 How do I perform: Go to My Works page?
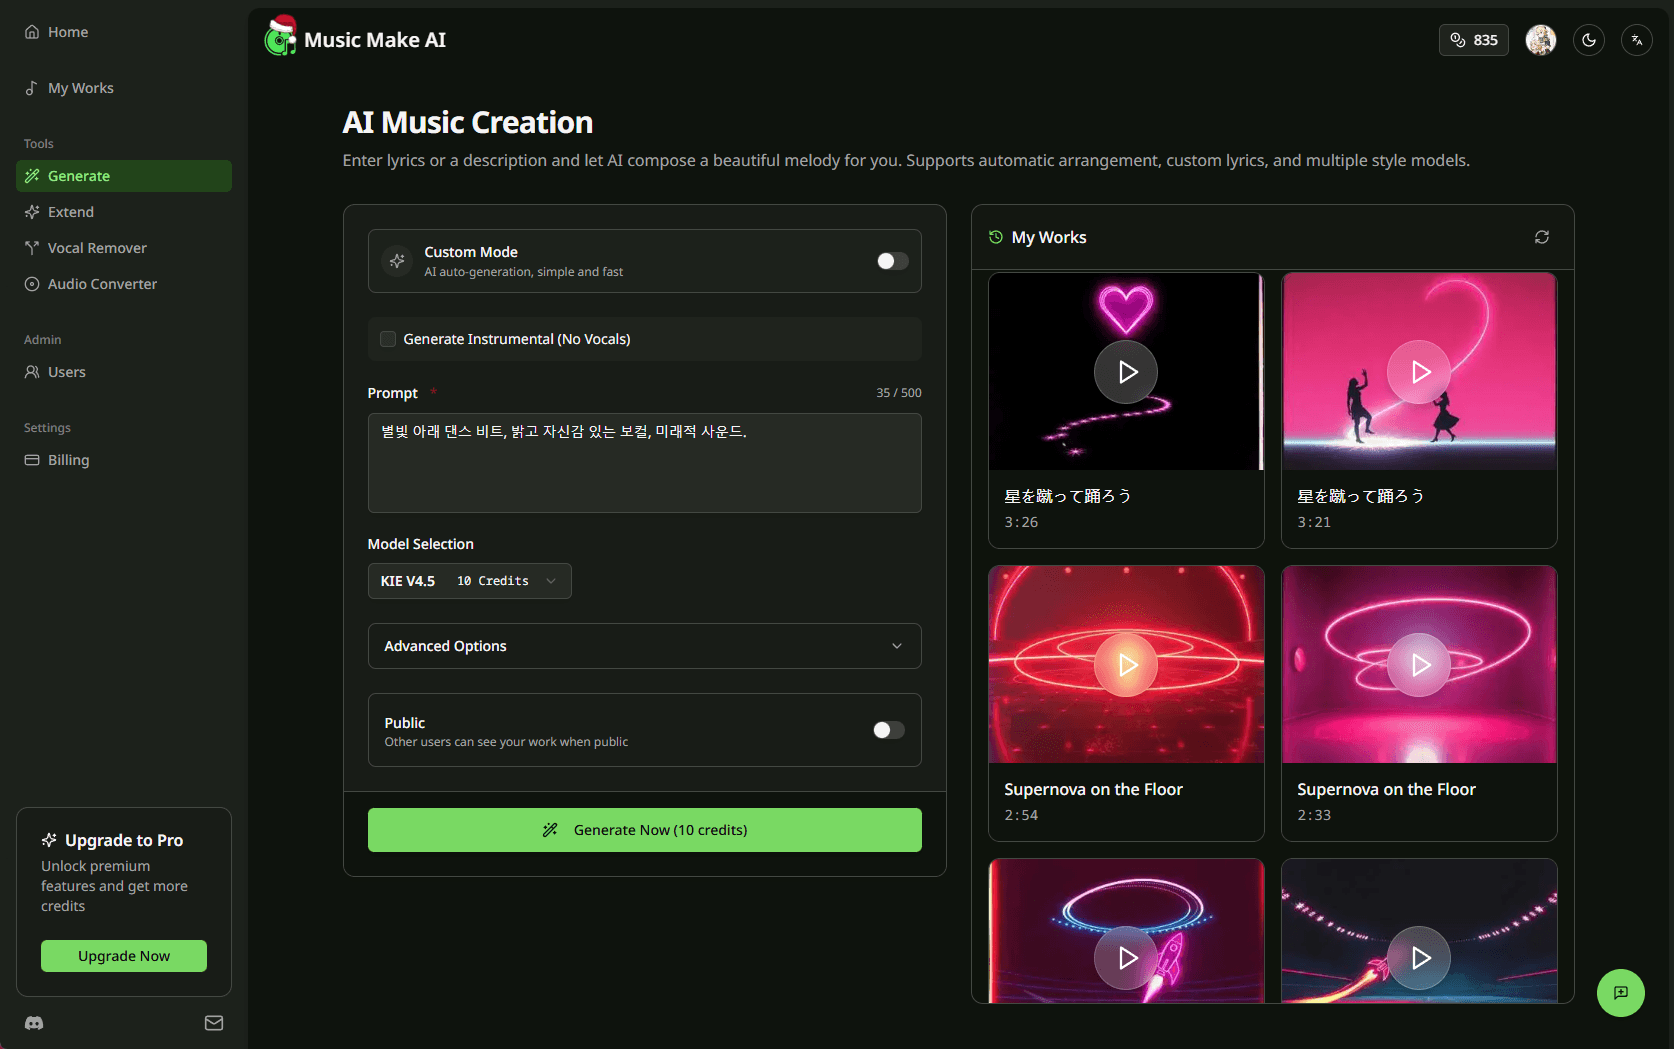tap(80, 87)
